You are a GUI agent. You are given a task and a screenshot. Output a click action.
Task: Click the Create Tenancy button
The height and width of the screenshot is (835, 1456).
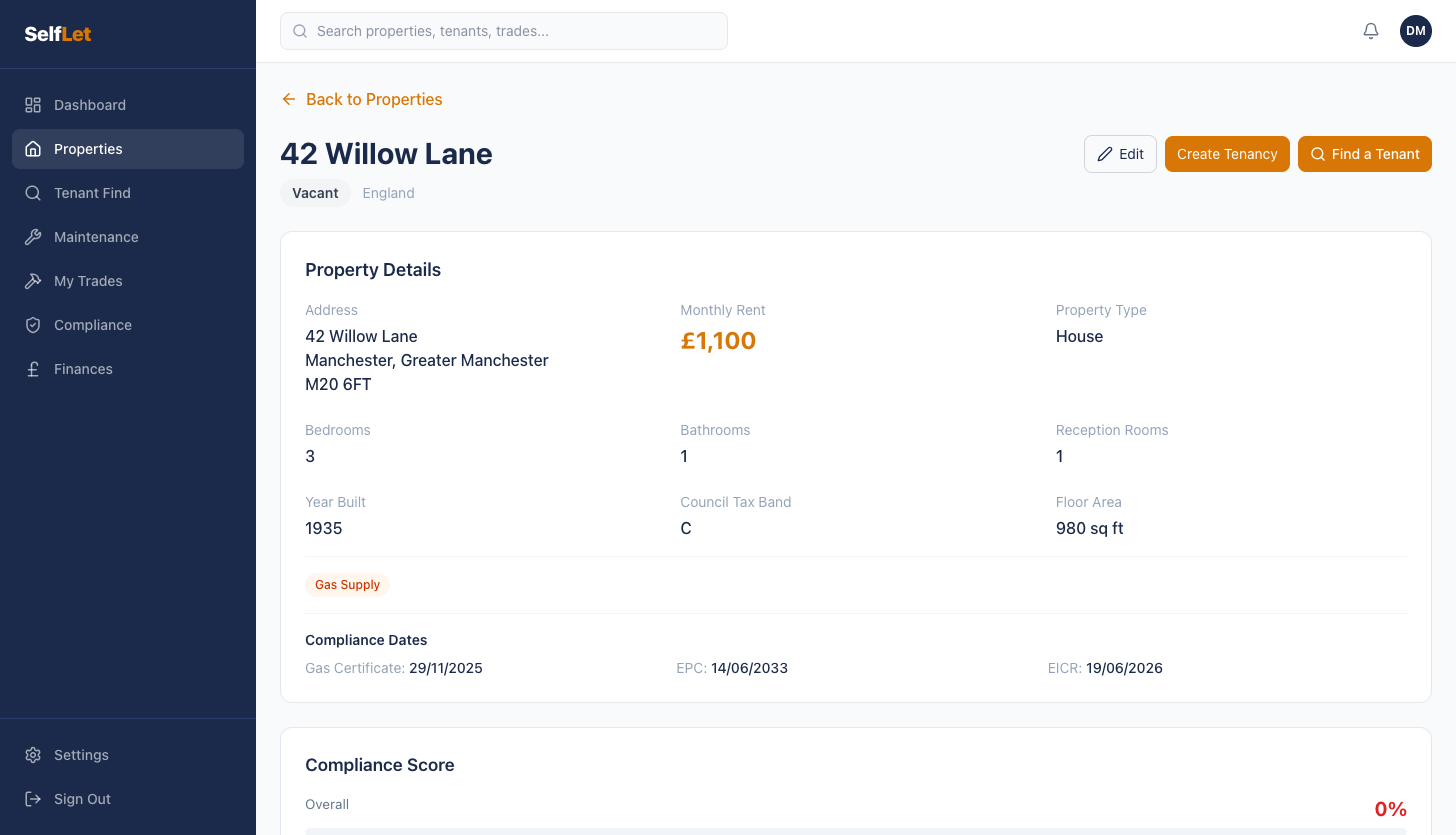click(1227, 154)
